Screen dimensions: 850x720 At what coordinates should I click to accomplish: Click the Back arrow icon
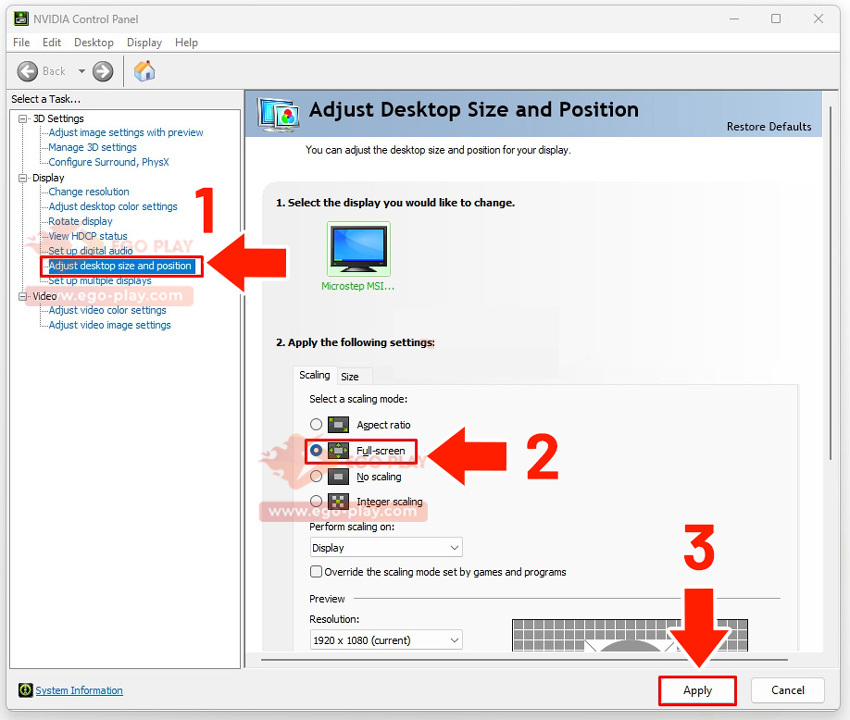pyautogui.click(x=30, y=71)
